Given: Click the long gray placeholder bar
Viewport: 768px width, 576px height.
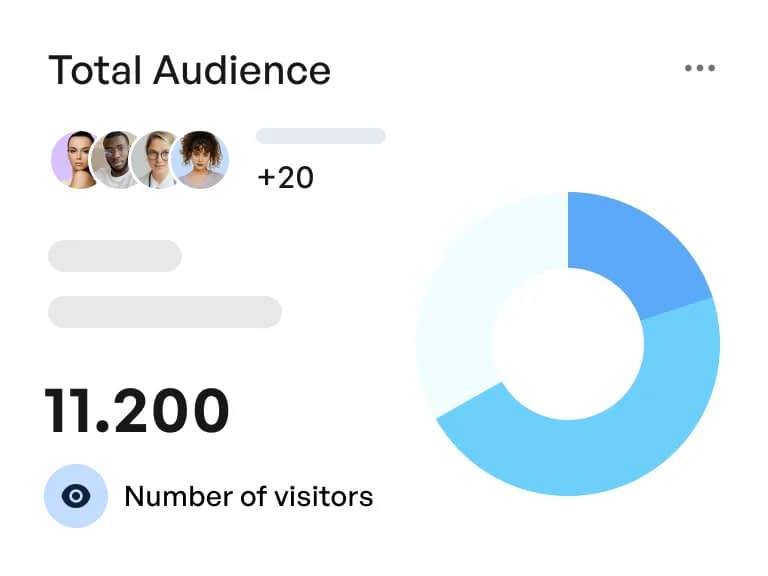Looking at the screenshot, I should pos(165,311).
